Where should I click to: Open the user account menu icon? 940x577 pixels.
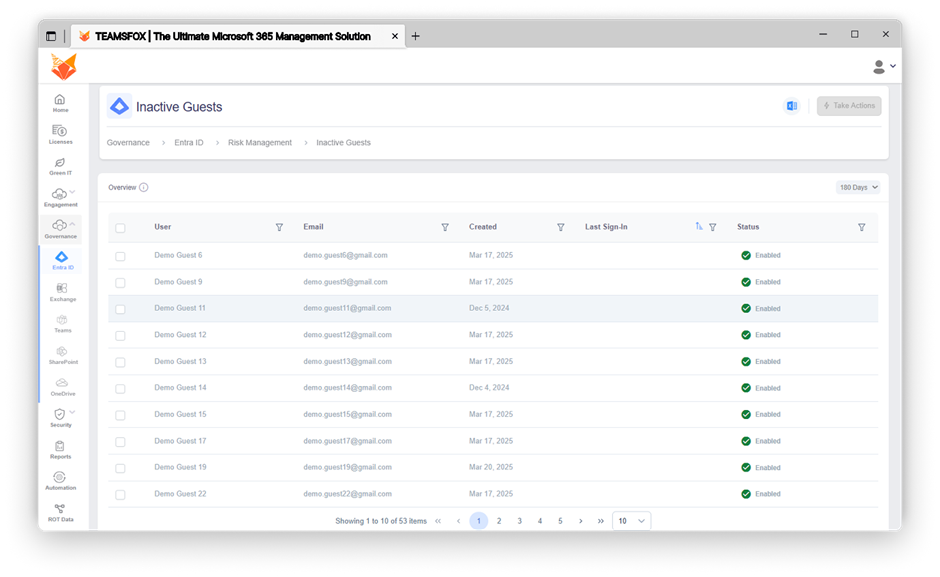tap(879, 67)
